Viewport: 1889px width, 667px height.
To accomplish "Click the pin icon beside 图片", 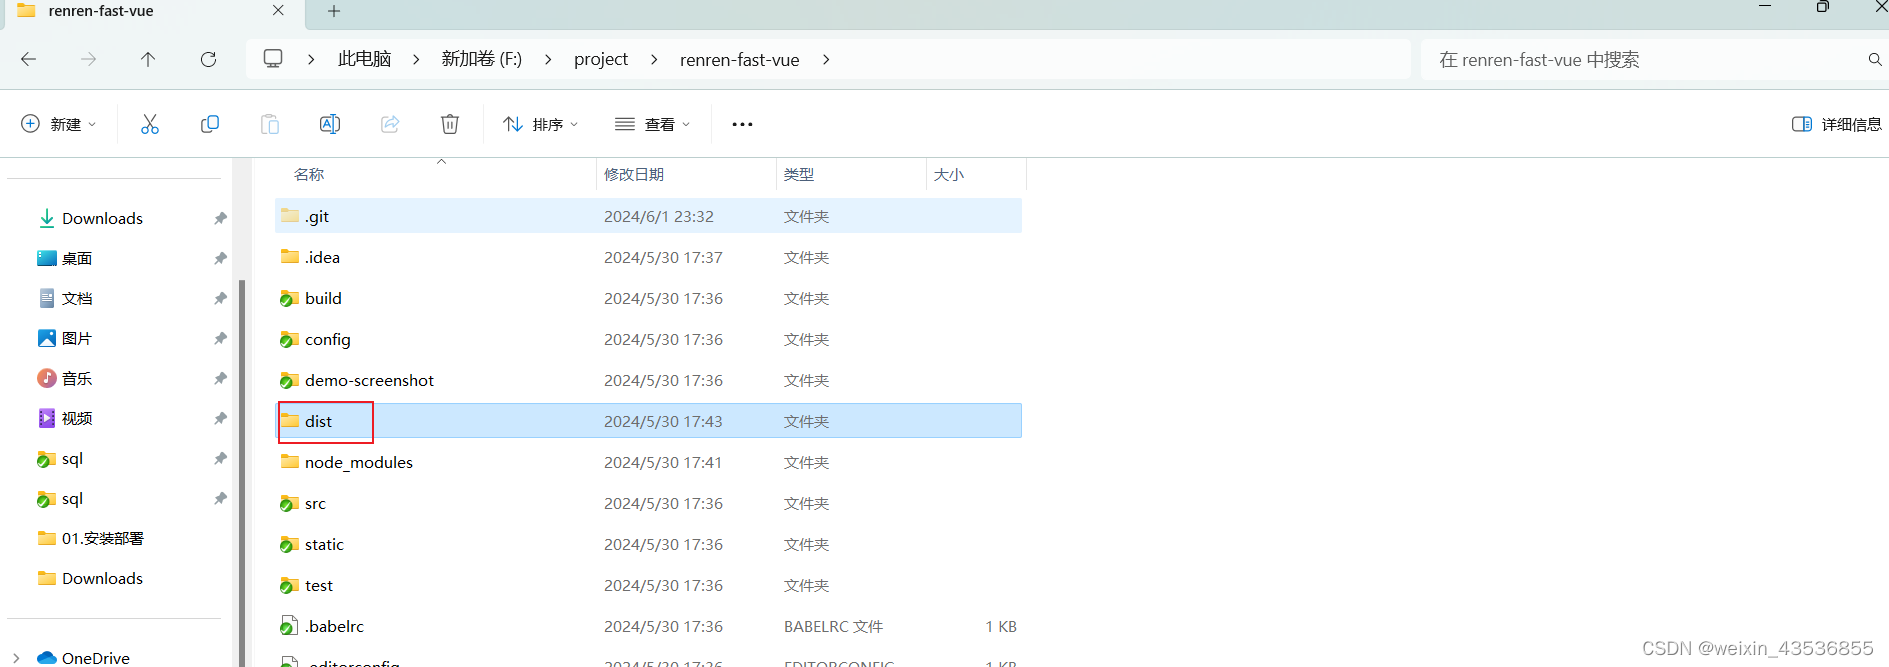I will coord(220,338).
